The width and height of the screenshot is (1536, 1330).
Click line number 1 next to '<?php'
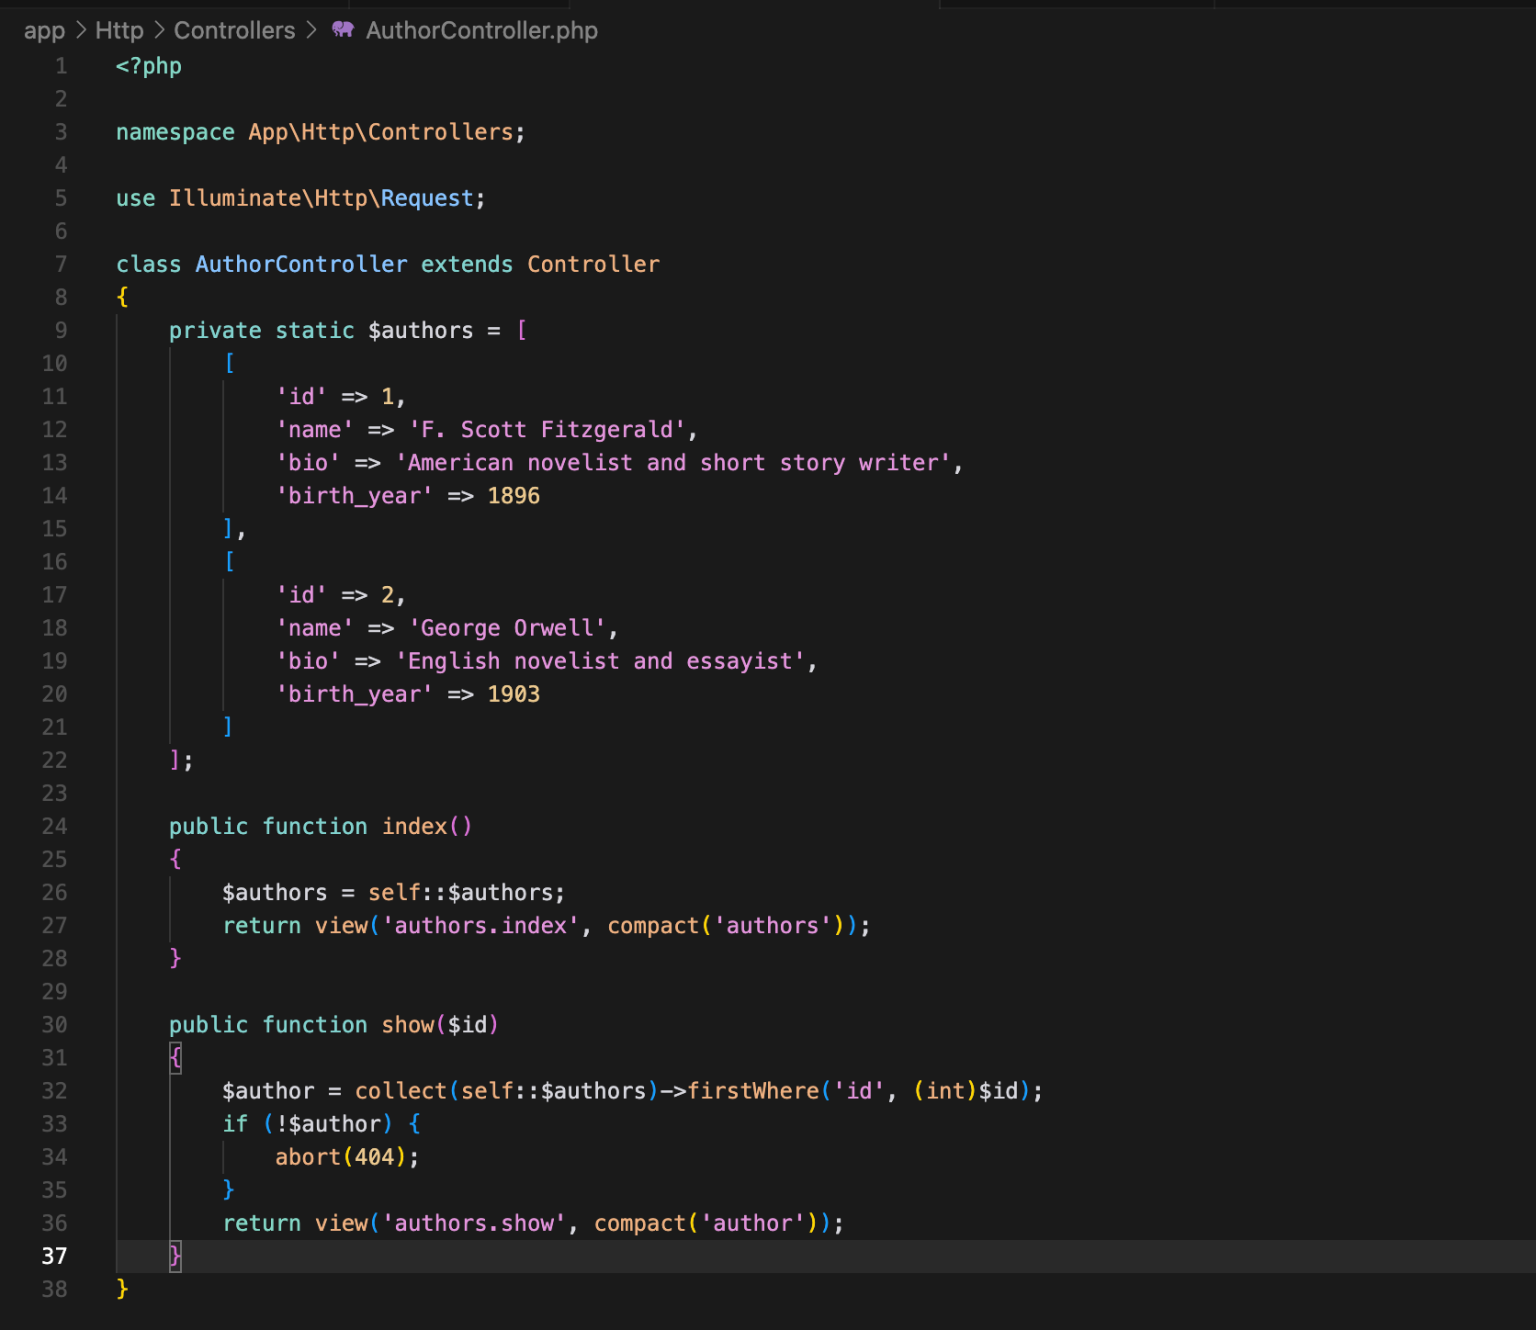click(x=60, y=66)
